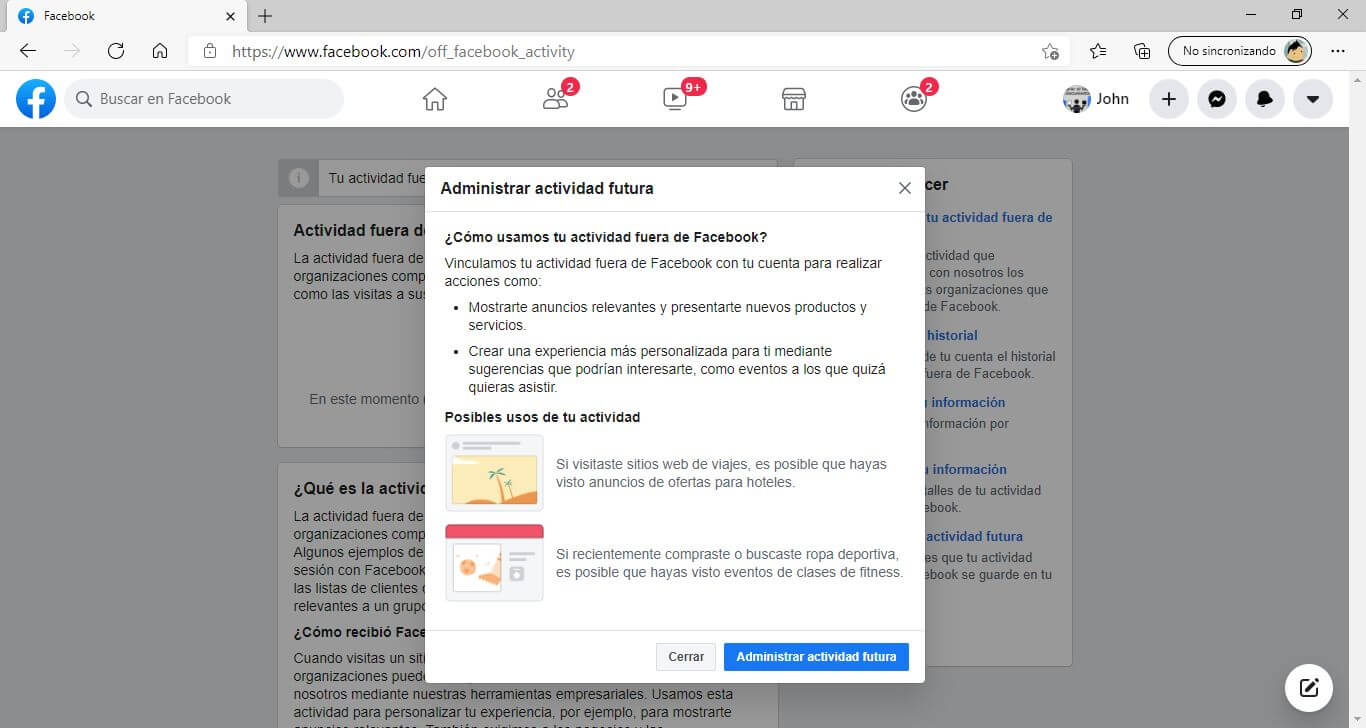The image size is (1366, 728).
Task: Open the Collections icon
Action: (x=1142, y=51)
